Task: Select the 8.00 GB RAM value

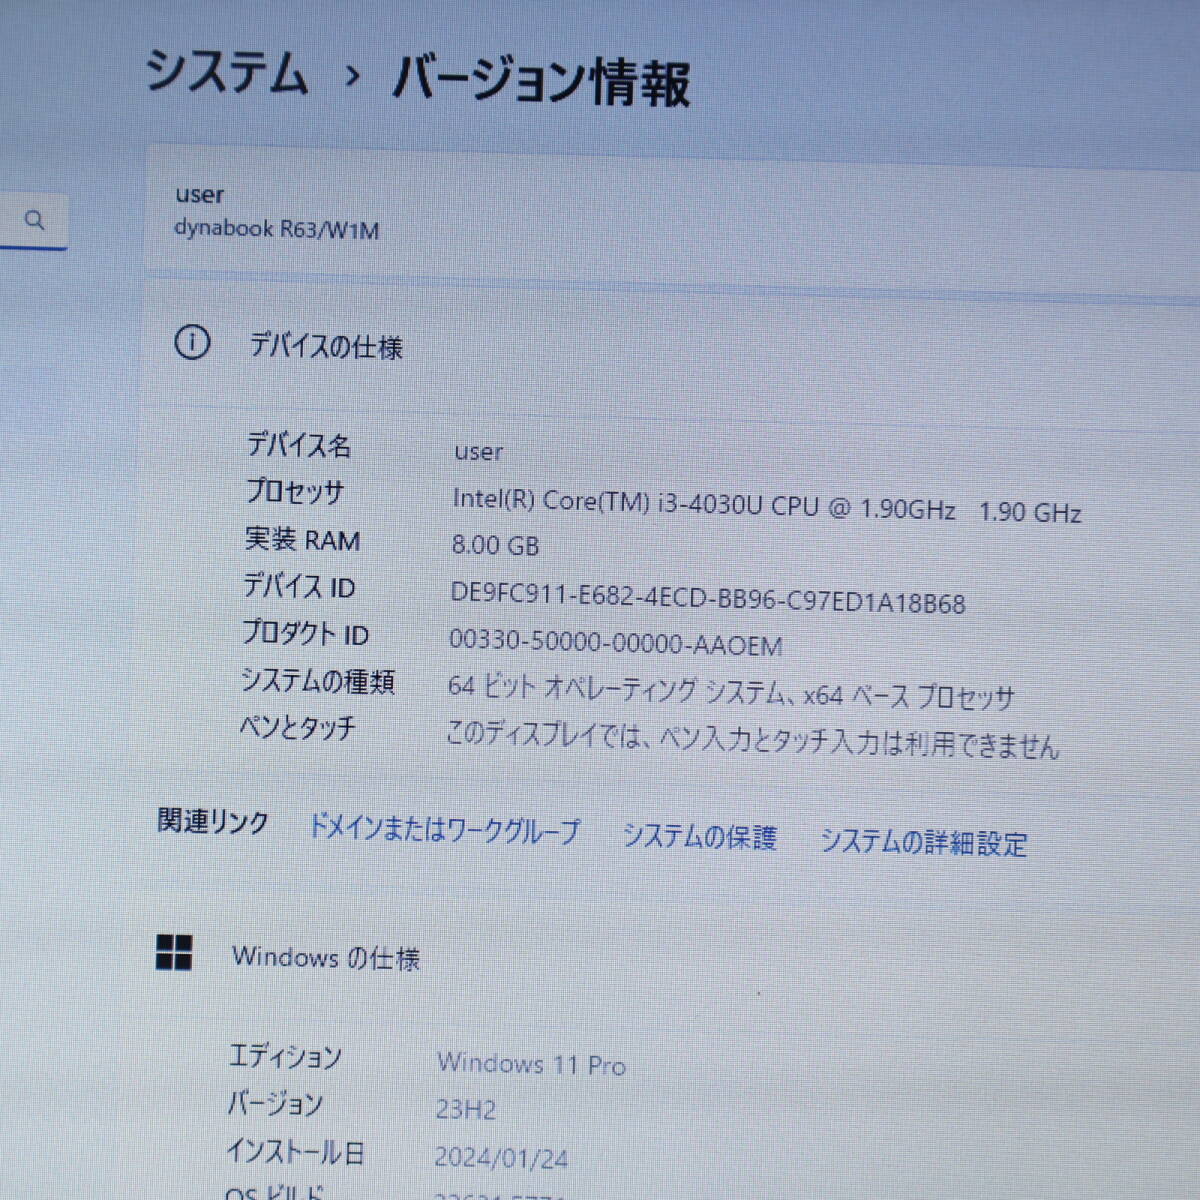Action: 495,545
